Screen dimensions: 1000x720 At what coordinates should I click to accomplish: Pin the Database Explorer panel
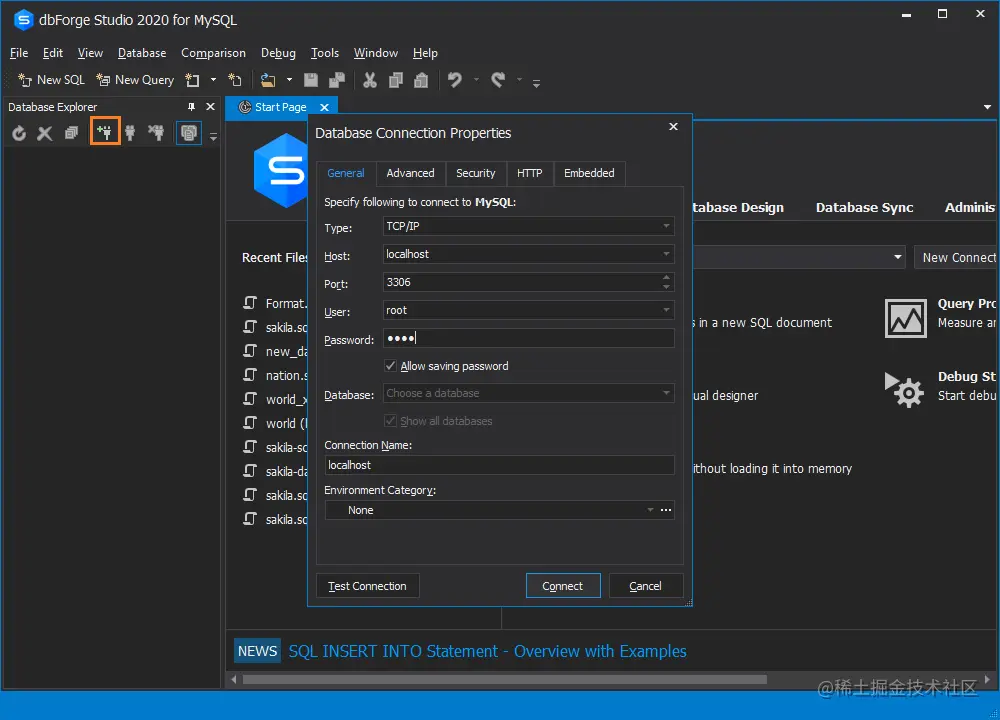pos(190,106)
